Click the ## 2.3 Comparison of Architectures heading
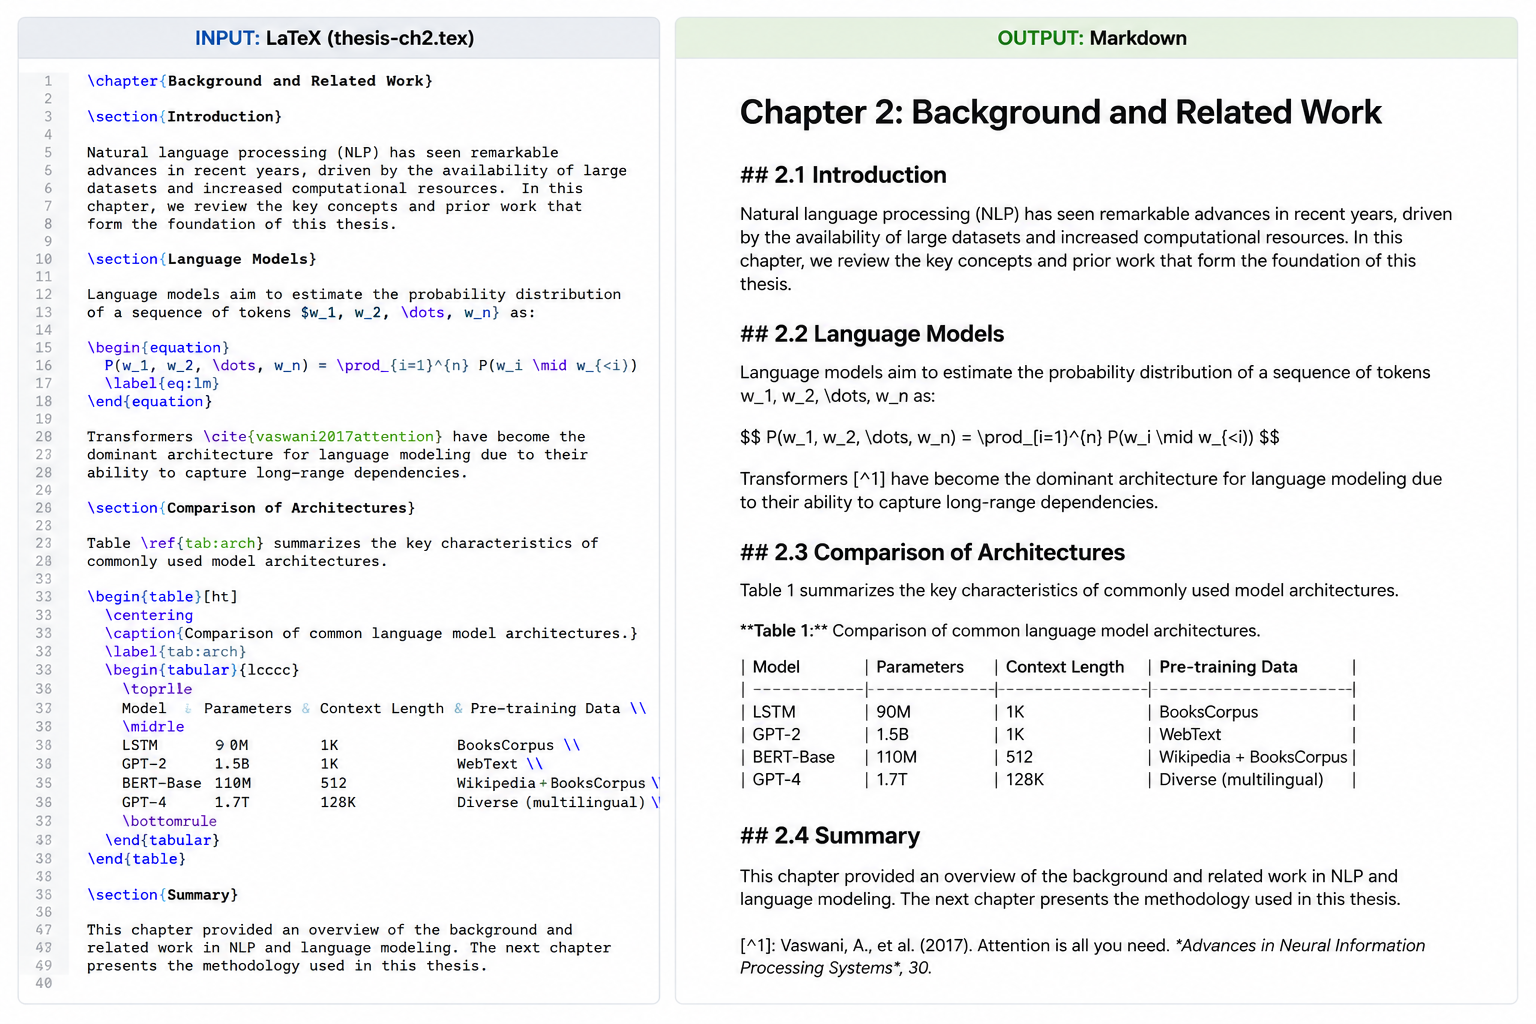Image resolution: width=1536 pixels, height=1024 pixels. [932, 553]
